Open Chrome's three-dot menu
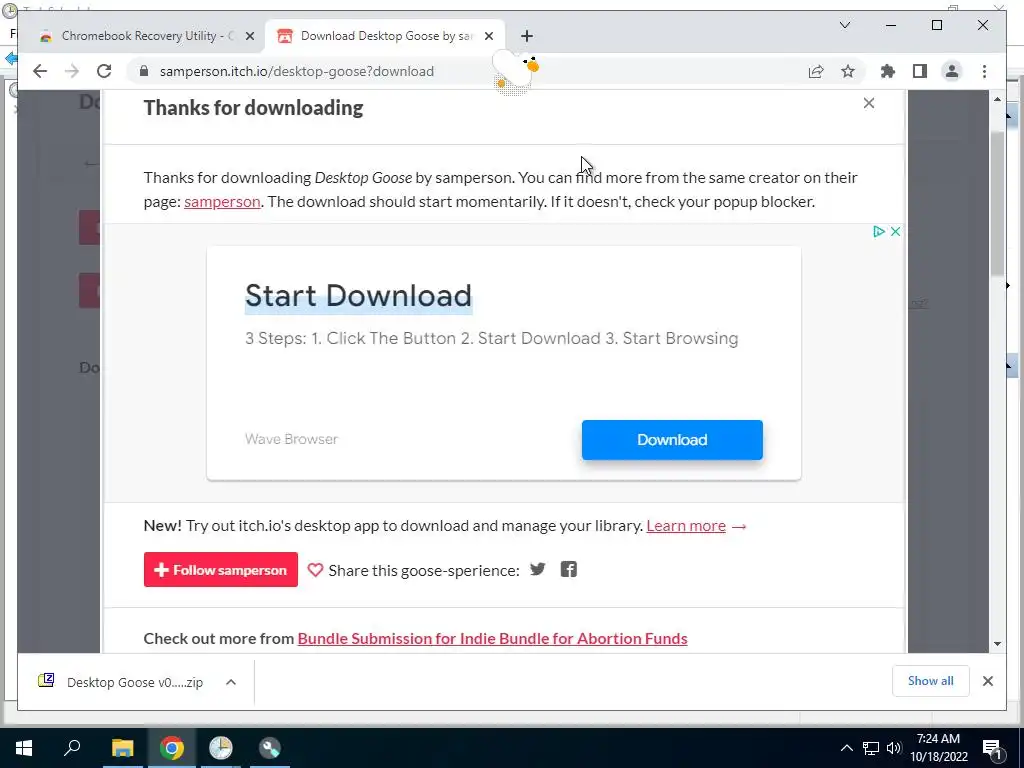This screenshot has height=768, width=1024. (984, 71)
